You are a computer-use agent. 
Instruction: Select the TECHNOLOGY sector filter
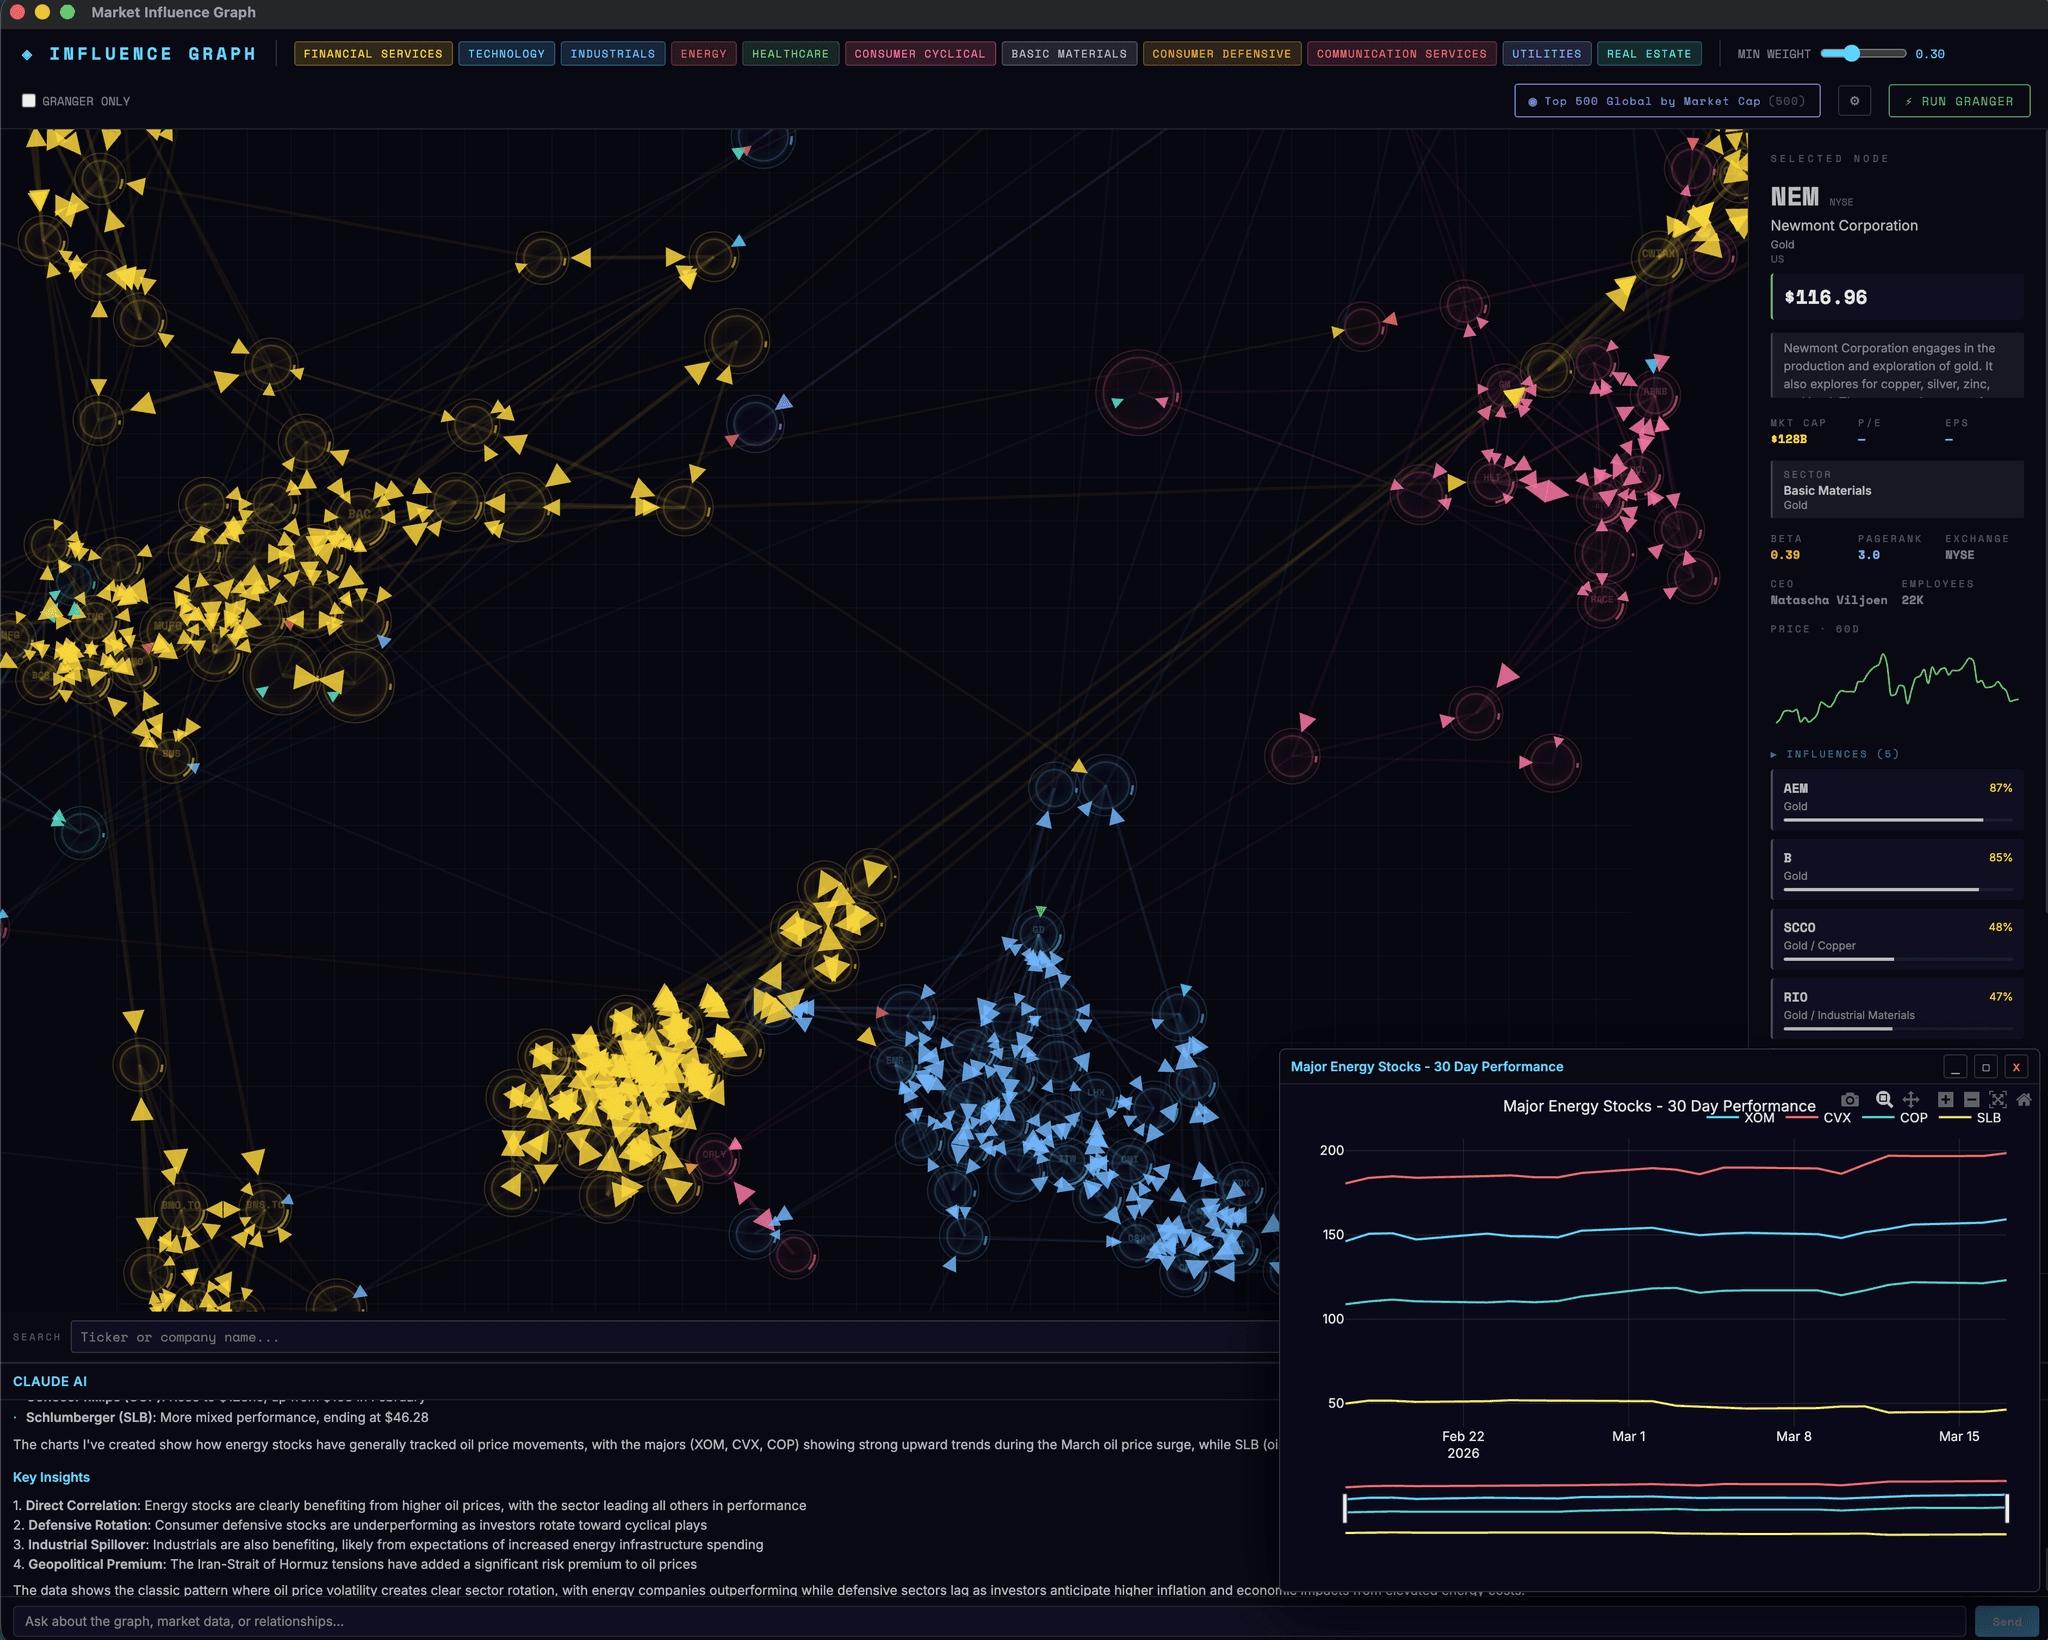507,53
